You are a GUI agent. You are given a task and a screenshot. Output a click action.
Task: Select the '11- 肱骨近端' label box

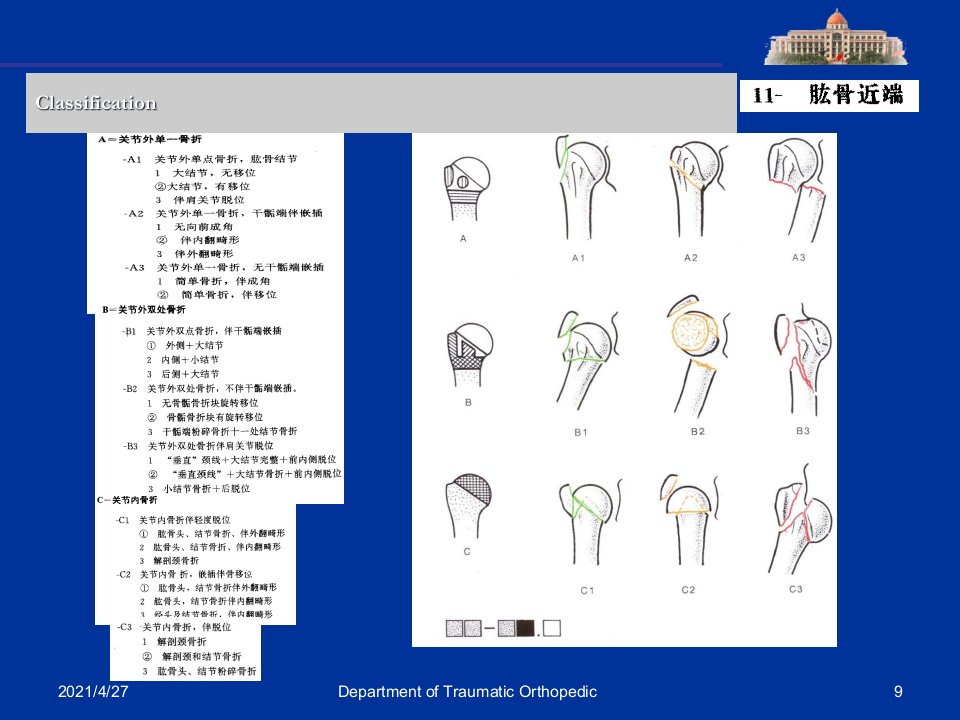tap(829, 96)
